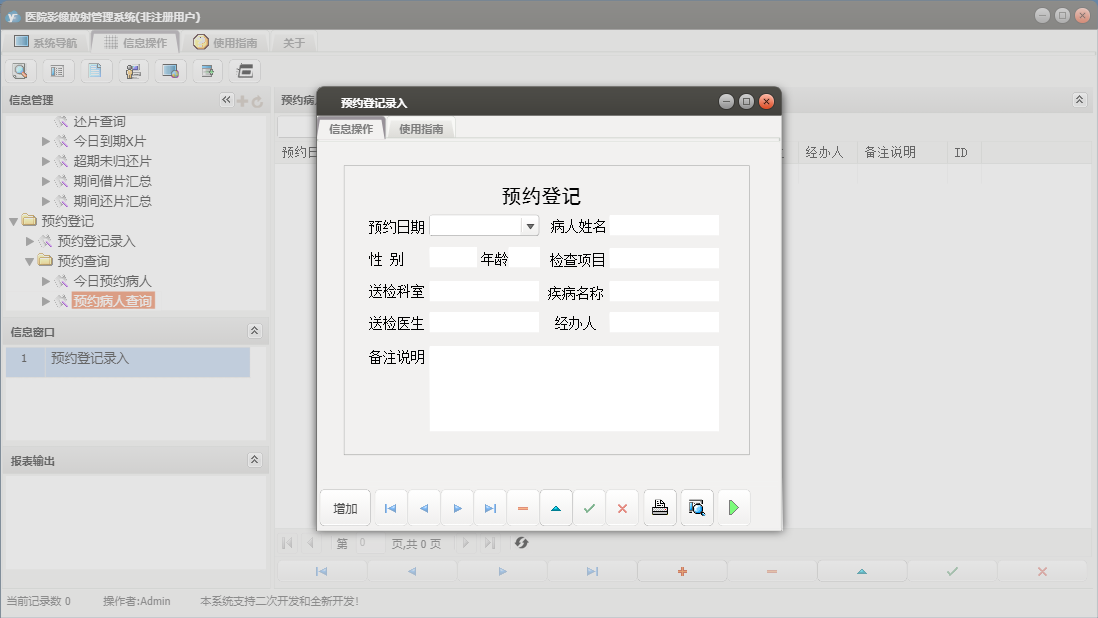Select the search/zoom tool in the toolbar
The width and height of the screenshot is (1098, 618).
tap(20, 70)
